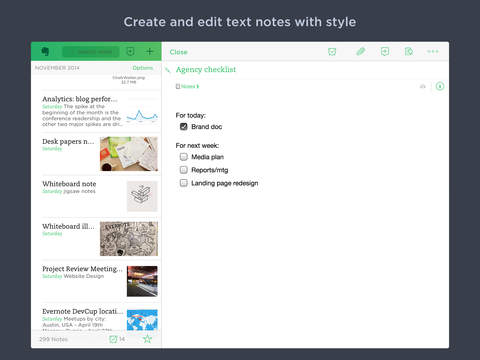Check the Landing page redesign checkbox
Screen dimensions: 480x360
click(x=183, y=183)
